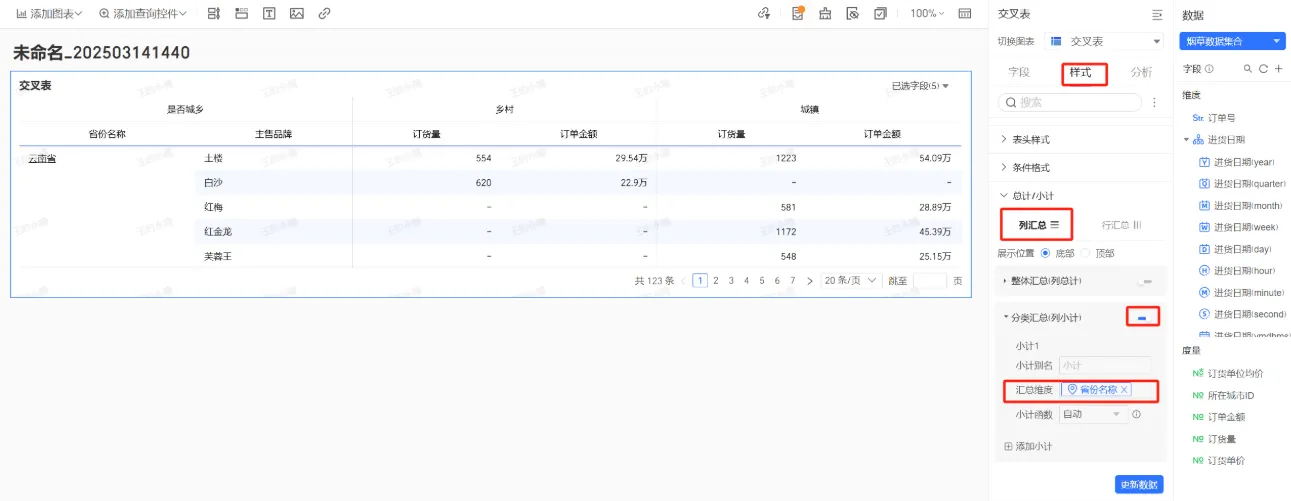Viewport: 1291px width, 501px height.
Task: Click the 搜索 style search field
Action: 1071,102
